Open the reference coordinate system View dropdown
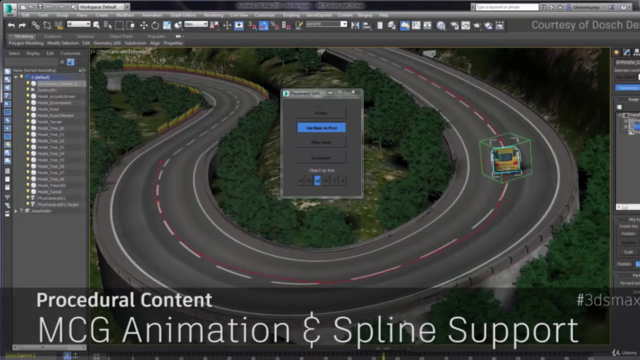Screen dimensions: 640x360 point(196,24)
